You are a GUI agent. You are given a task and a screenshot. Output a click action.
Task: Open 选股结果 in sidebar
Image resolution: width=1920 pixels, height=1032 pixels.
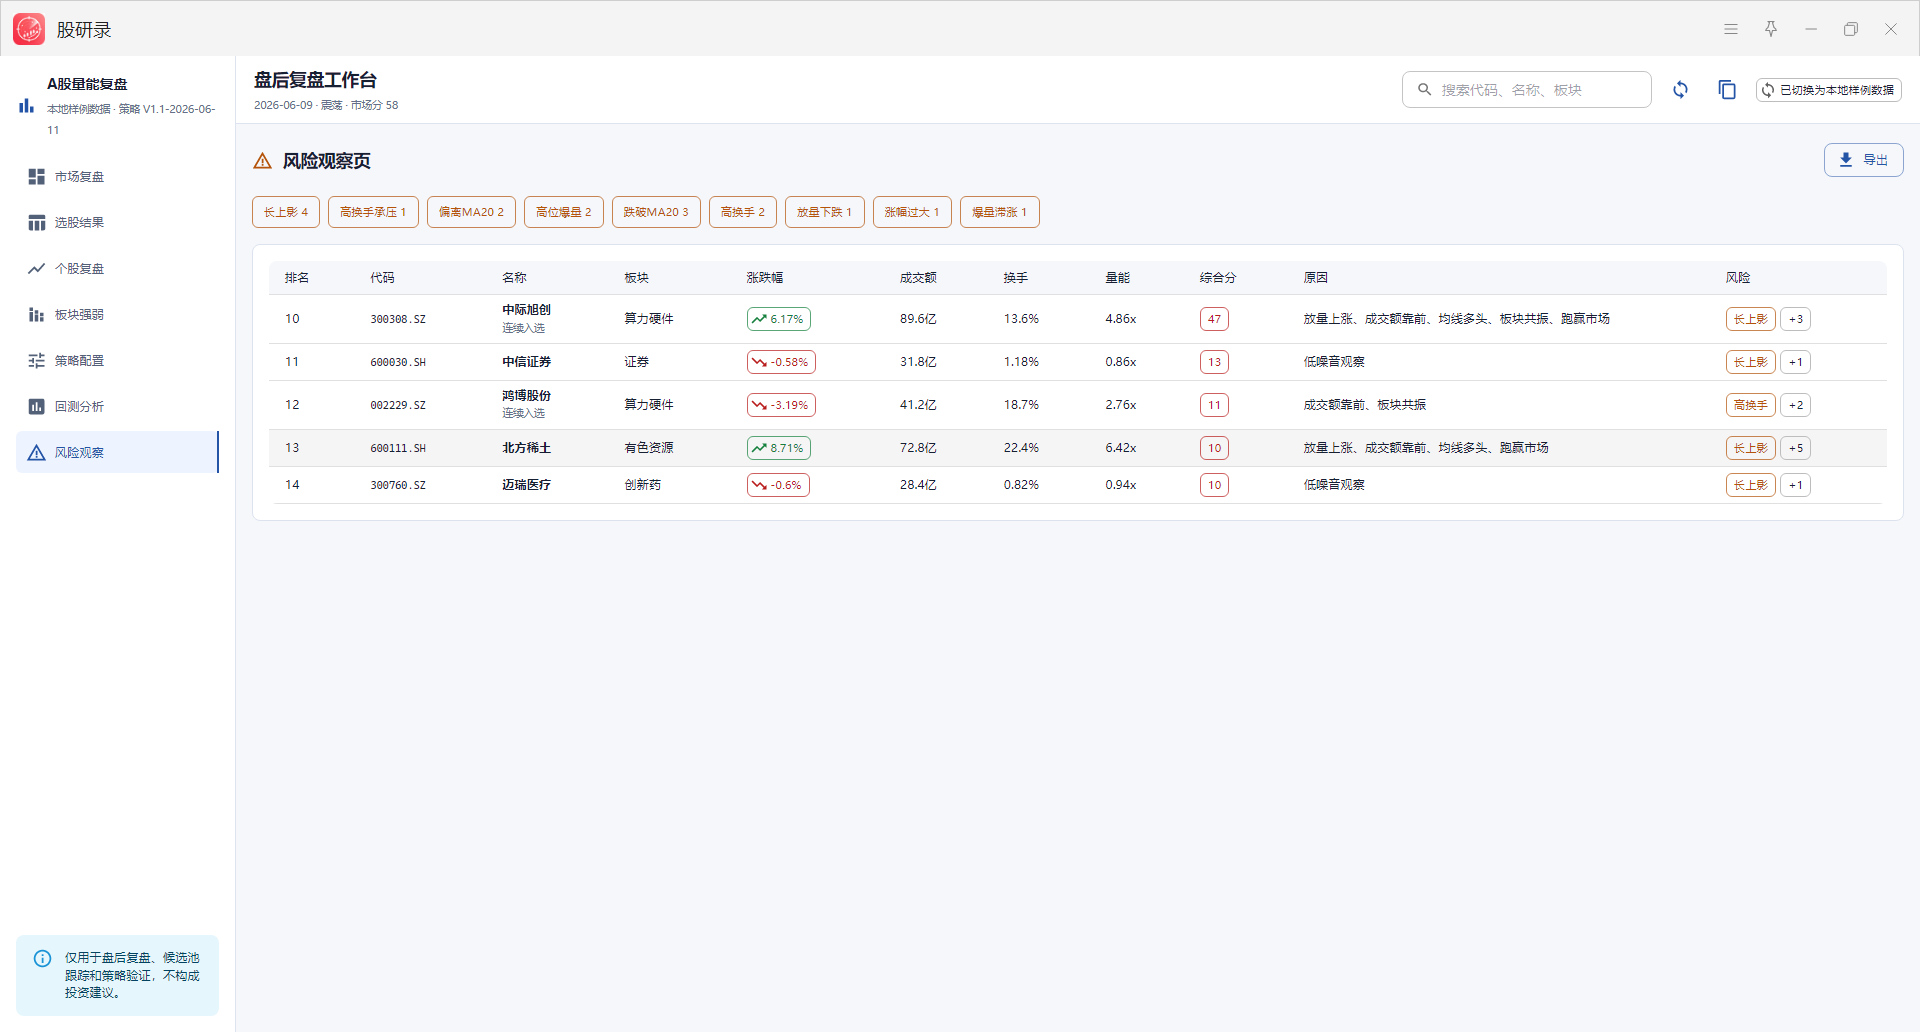click(117, 223)
